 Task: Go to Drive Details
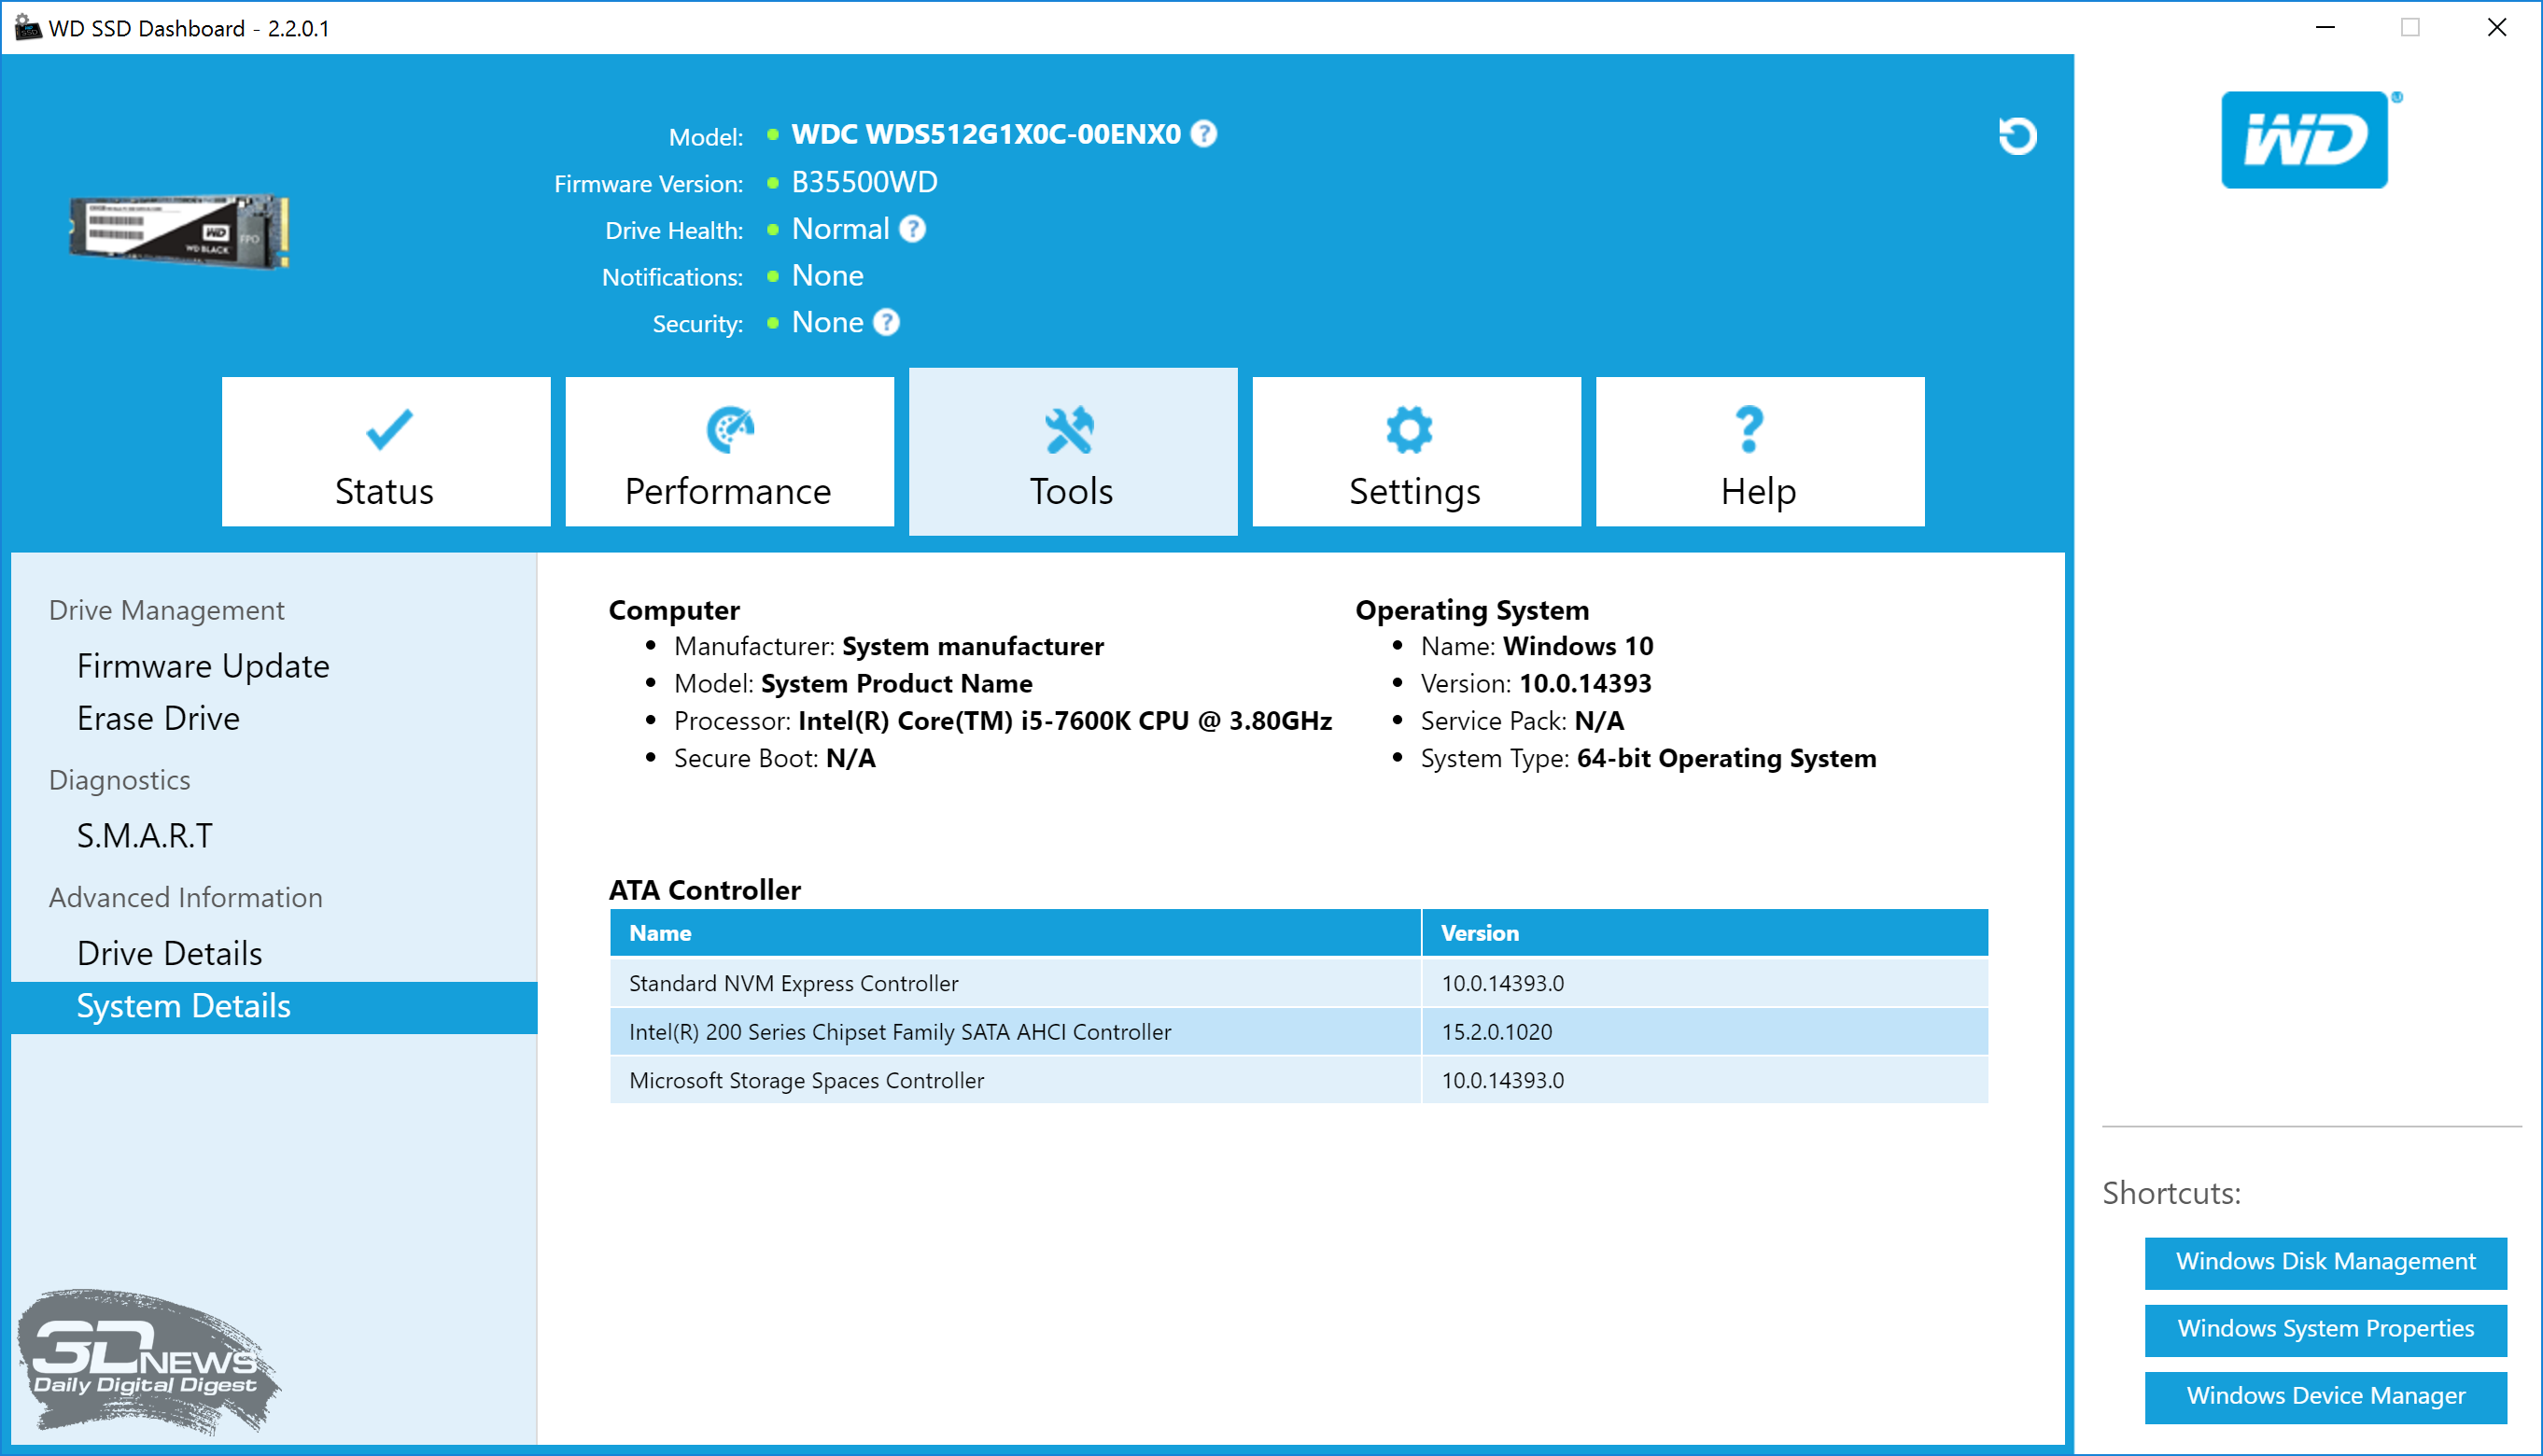[170, 953]
